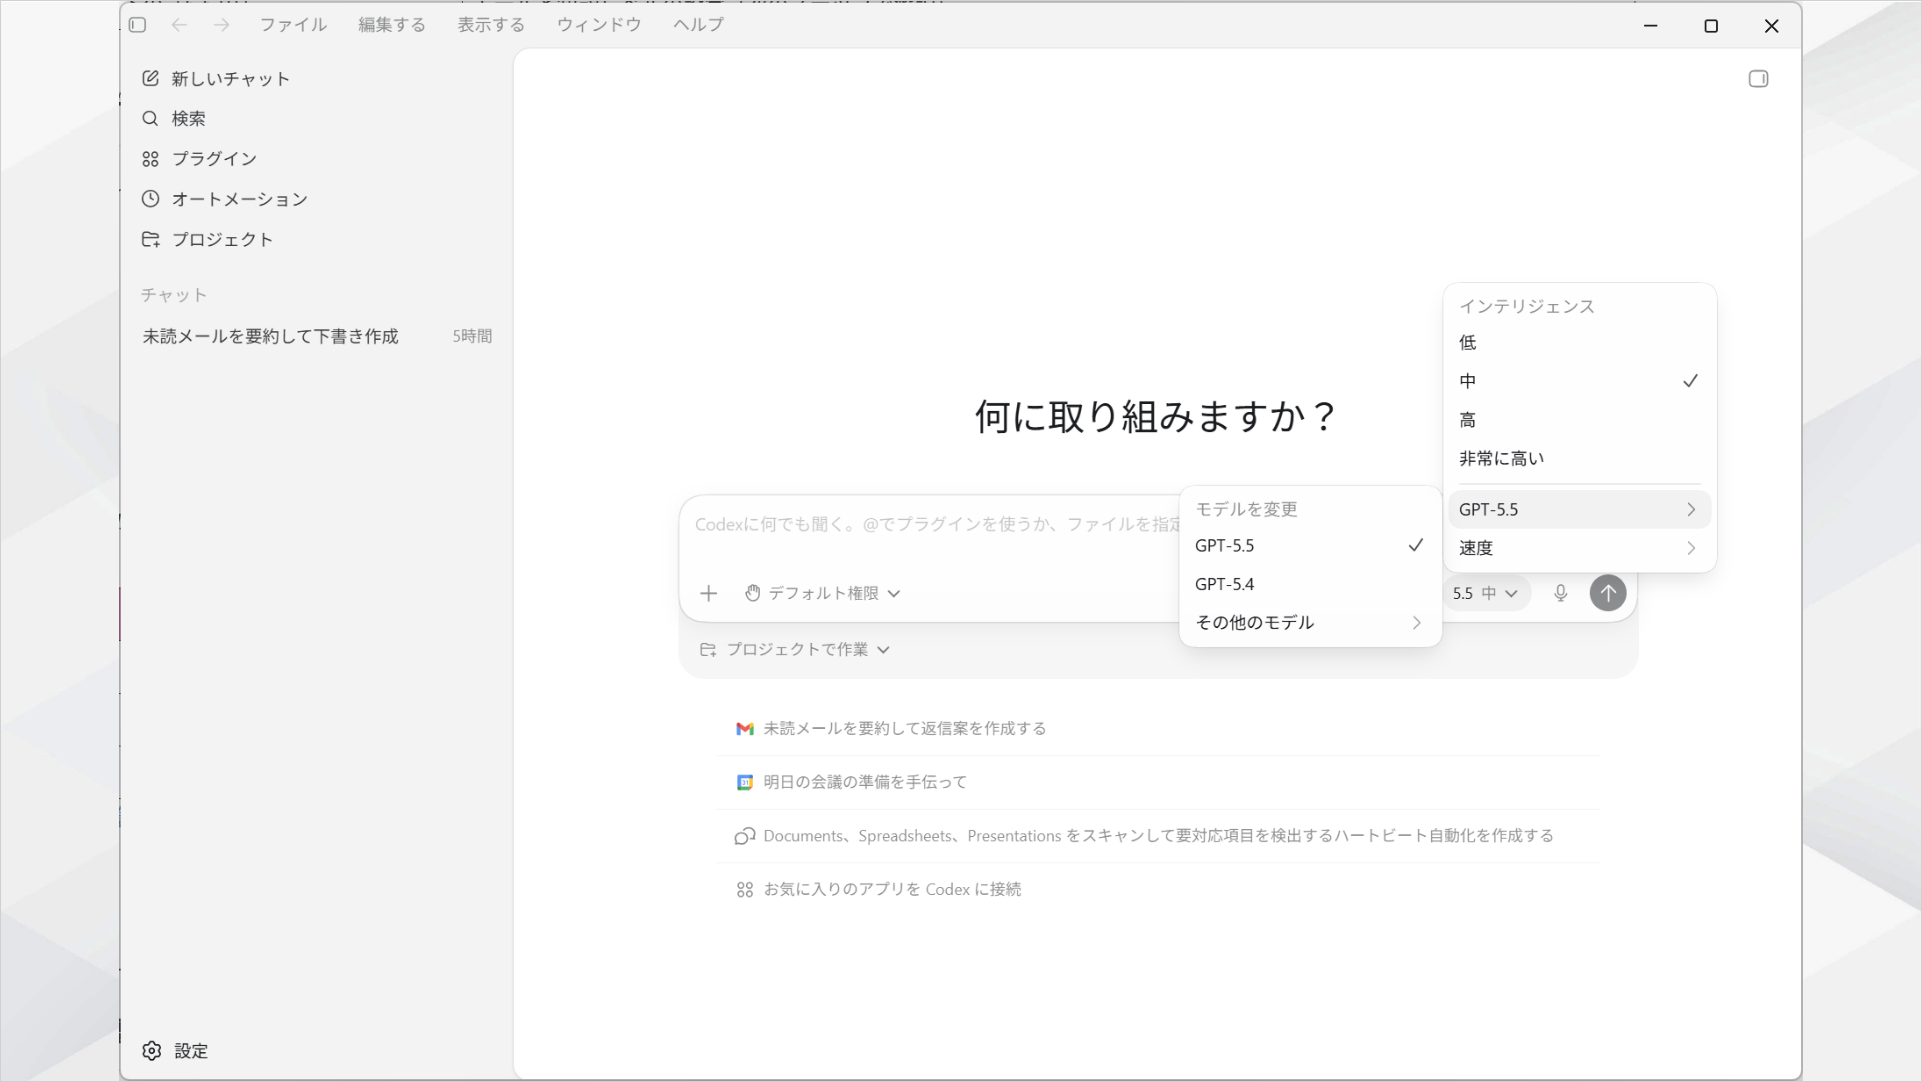Open the right panel toggle icon at top right

(1758, 79)
